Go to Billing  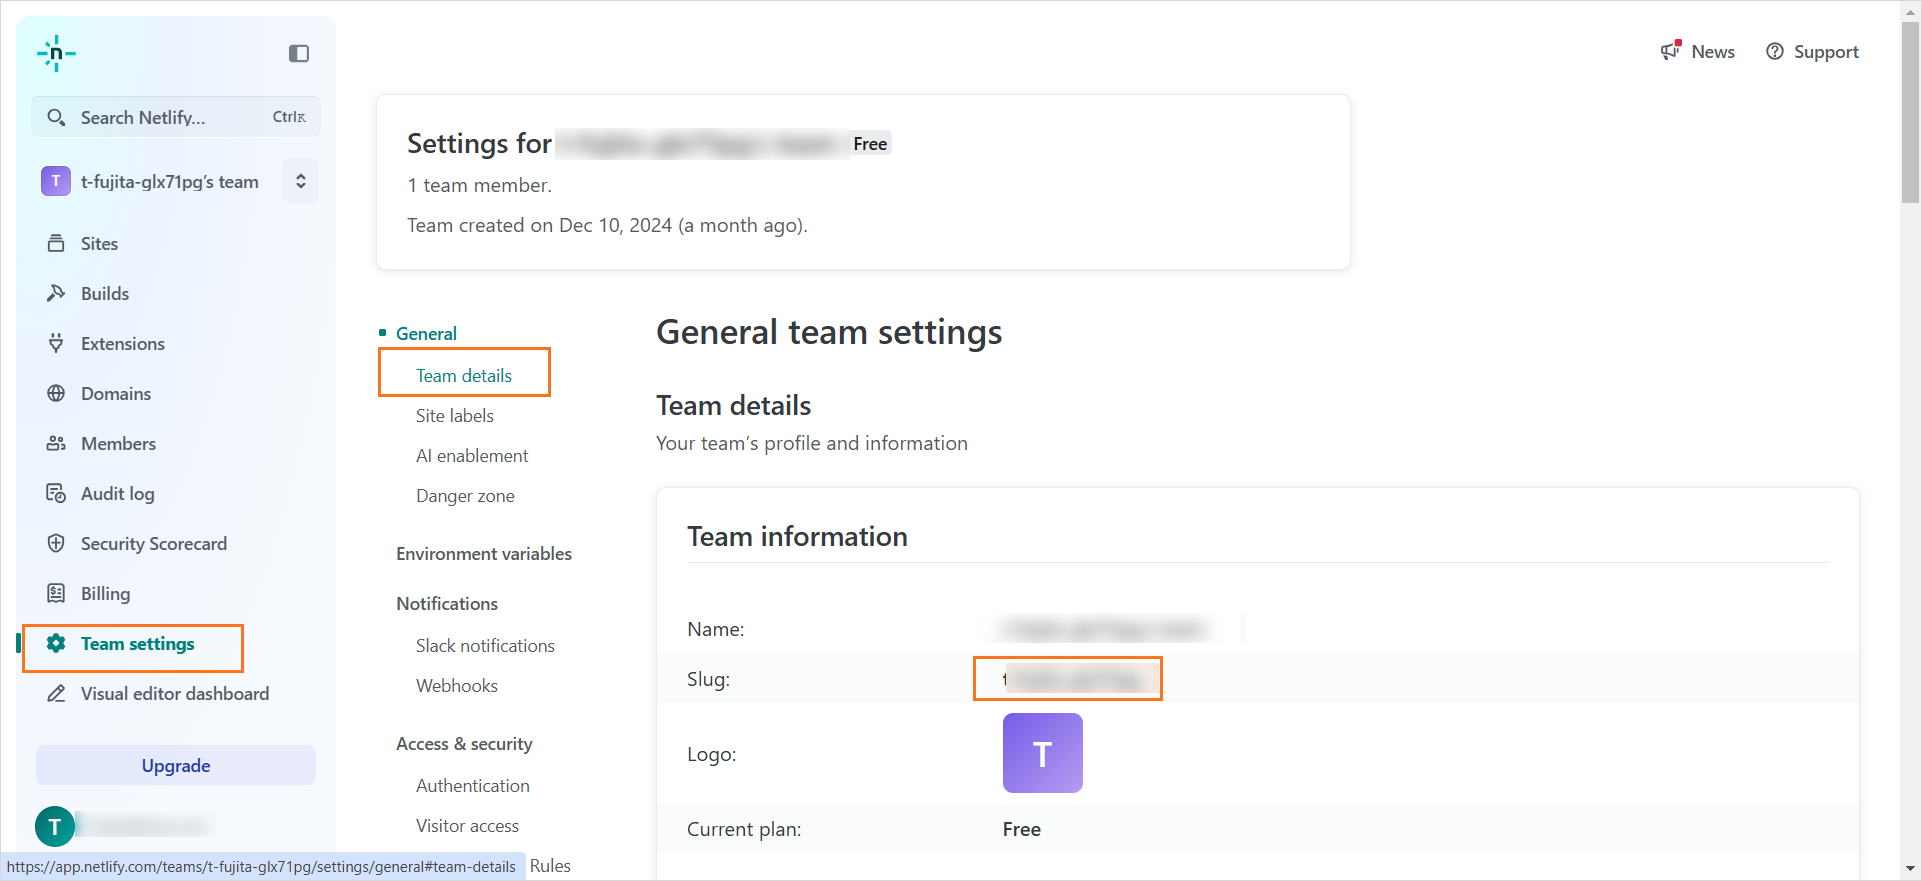tap(105, 593)
